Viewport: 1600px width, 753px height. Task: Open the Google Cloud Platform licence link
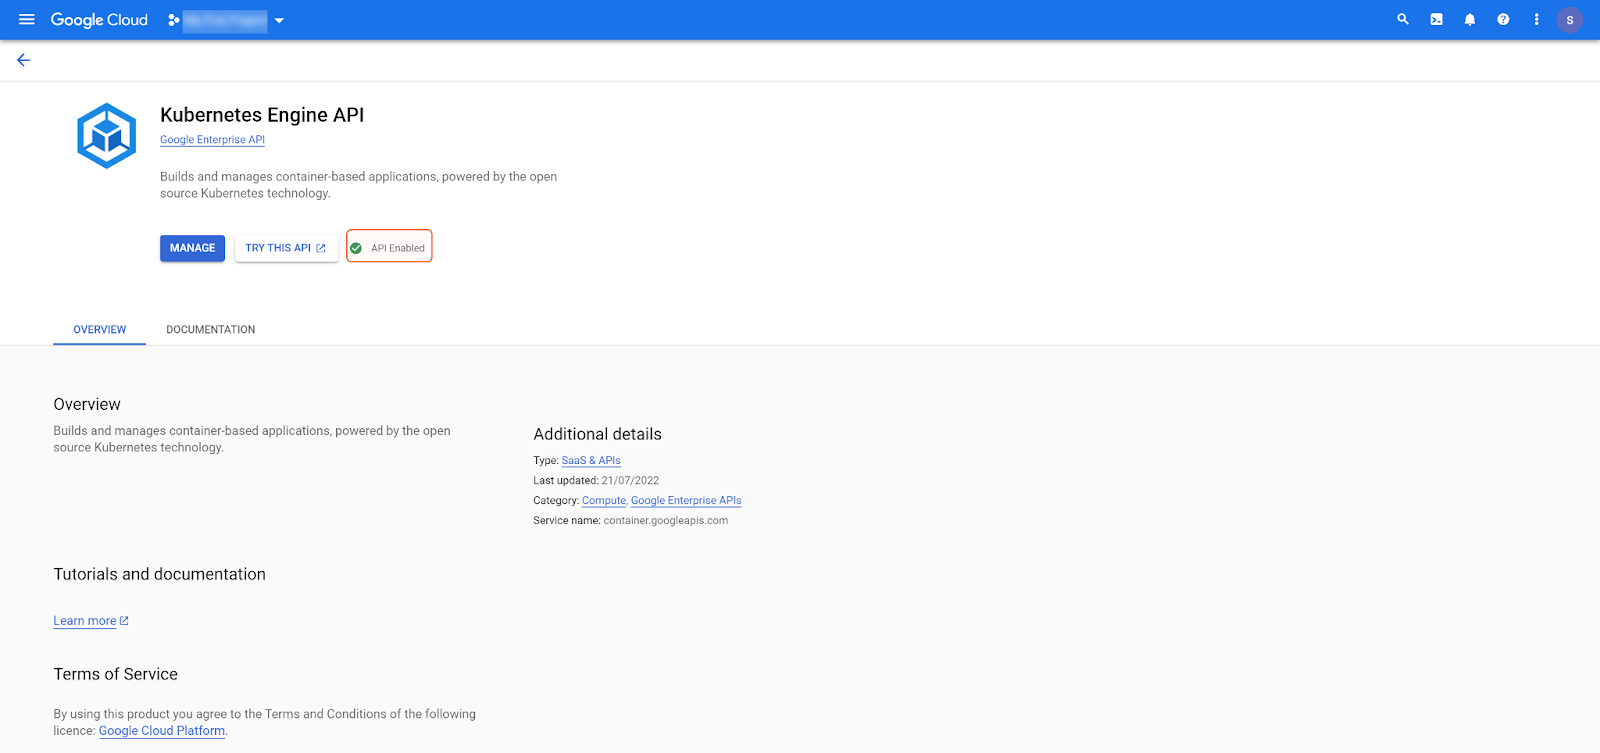(x=162, y=731)
